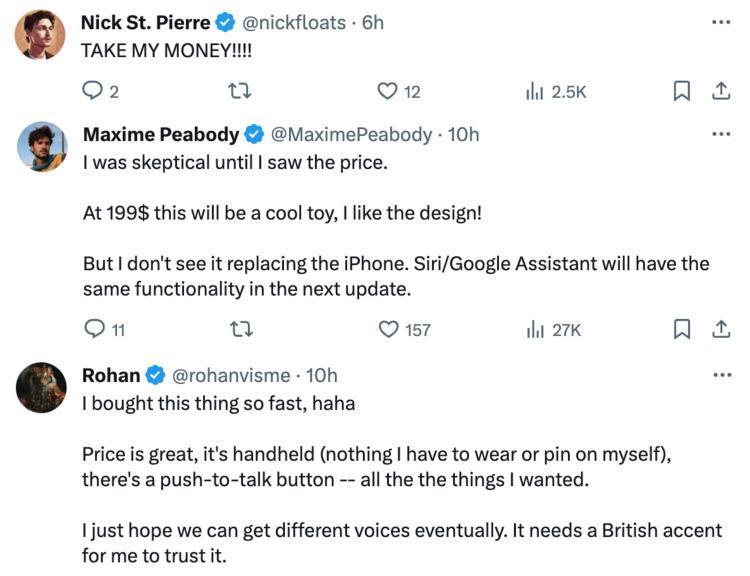The width and height of the screenshot is (750, 576).
Task: Open more options on Rohan's tweet
Action: tap(720, 375)
